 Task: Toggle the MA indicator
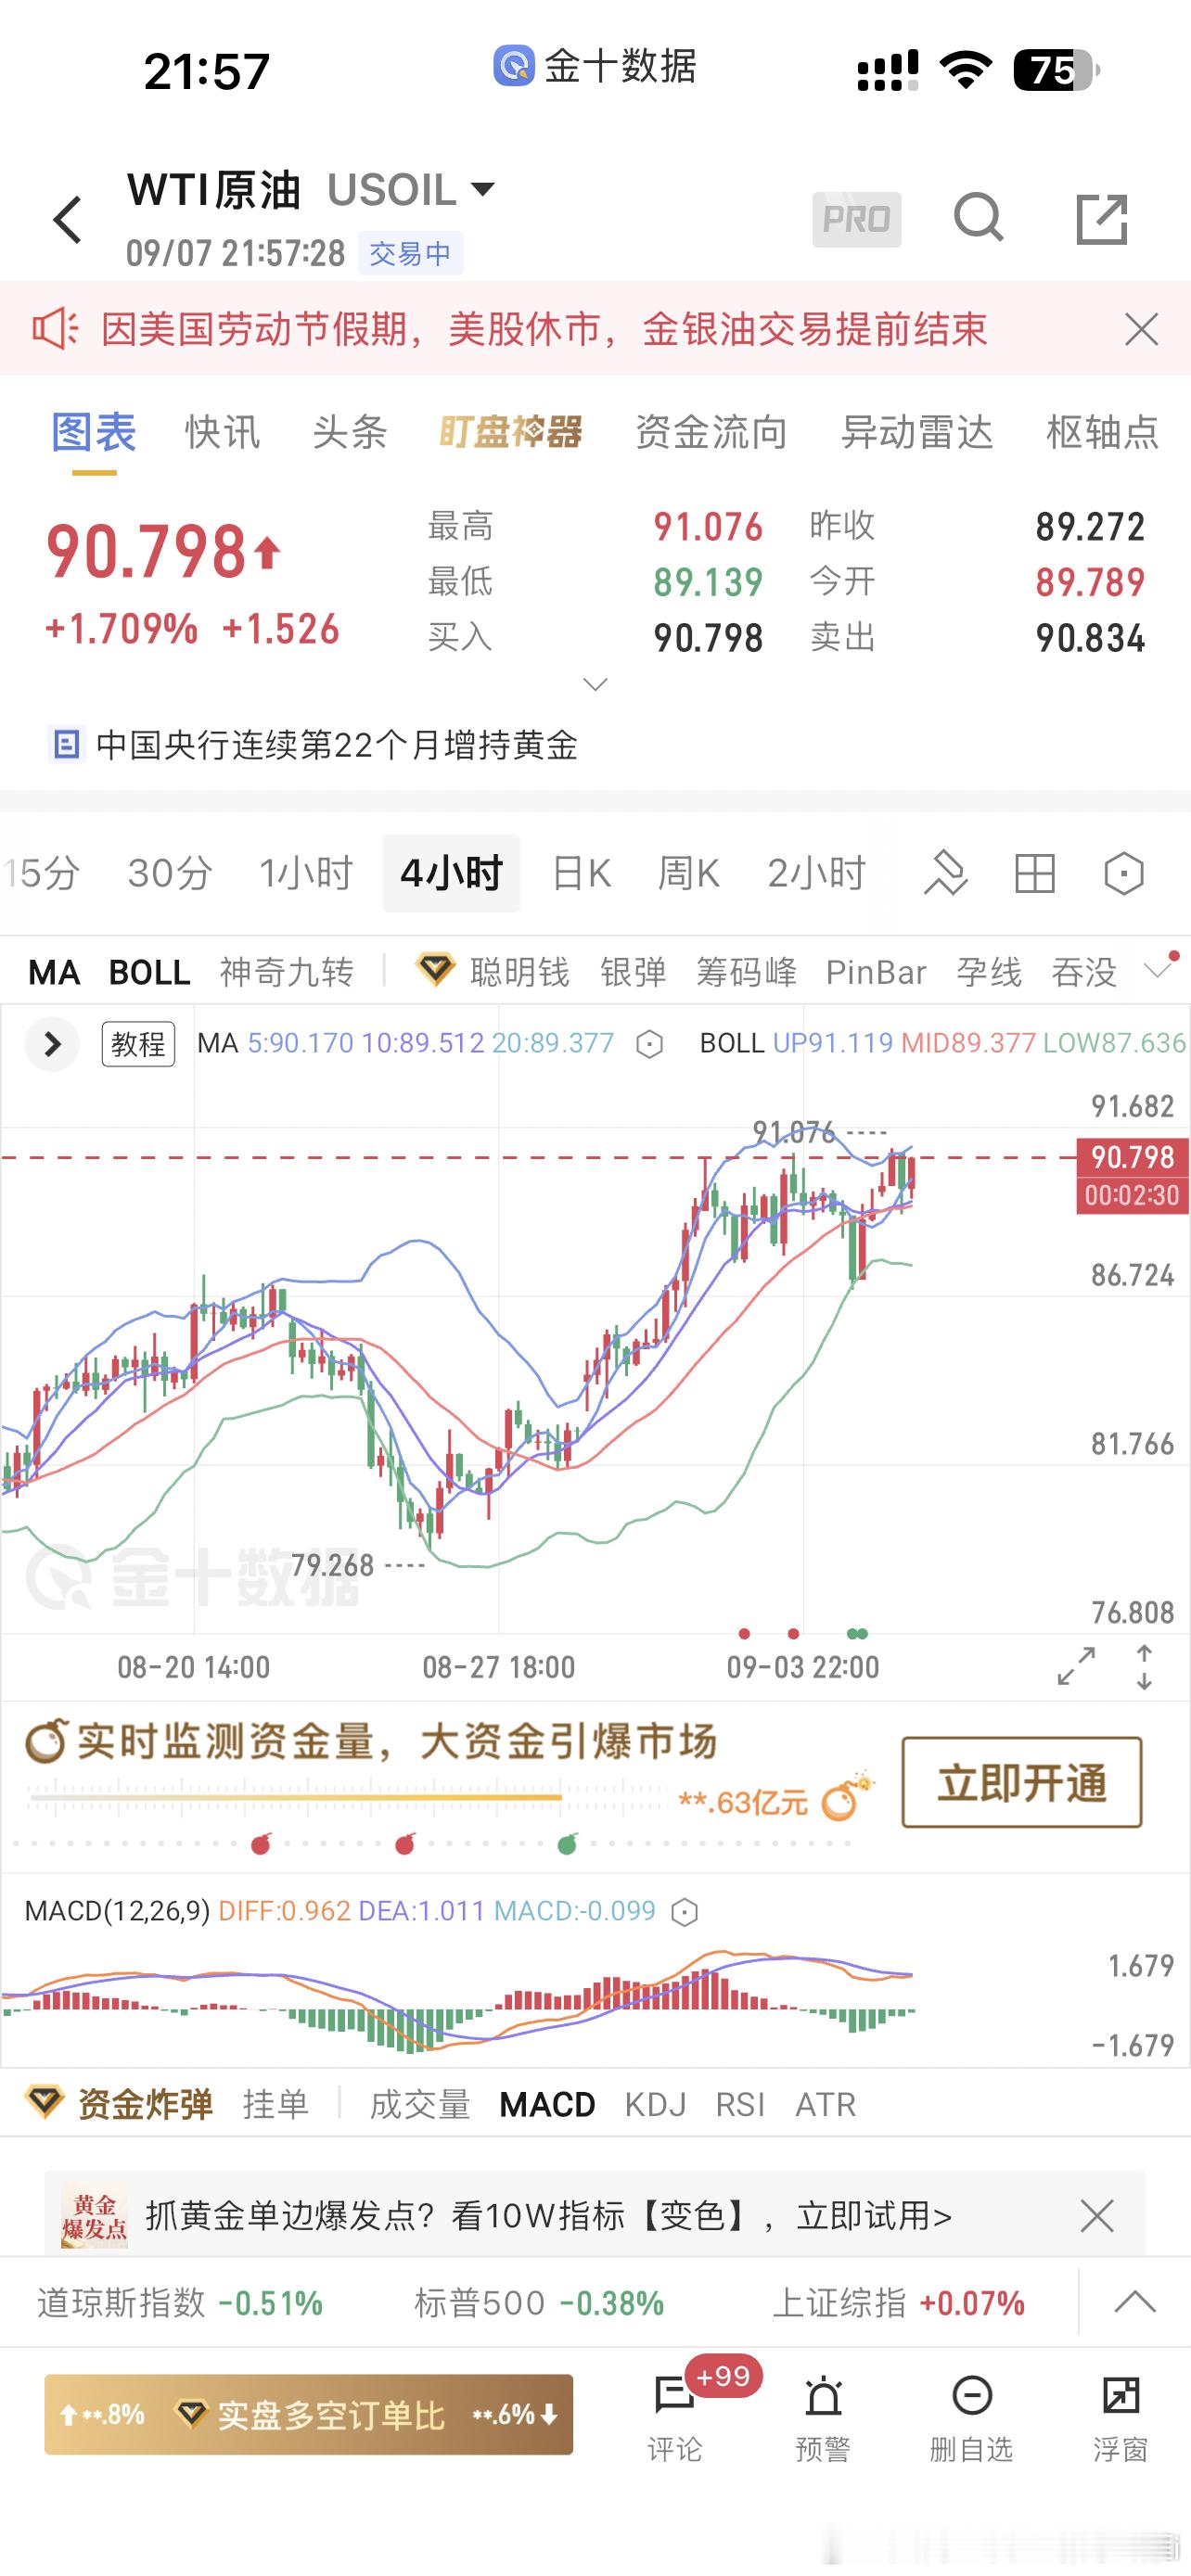coord(54,972)
